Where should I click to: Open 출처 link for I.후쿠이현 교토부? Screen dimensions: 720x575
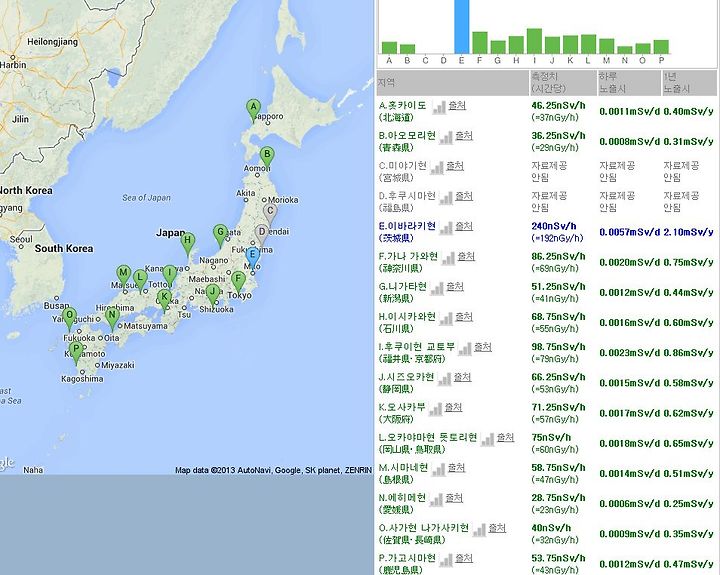point(483,347)
